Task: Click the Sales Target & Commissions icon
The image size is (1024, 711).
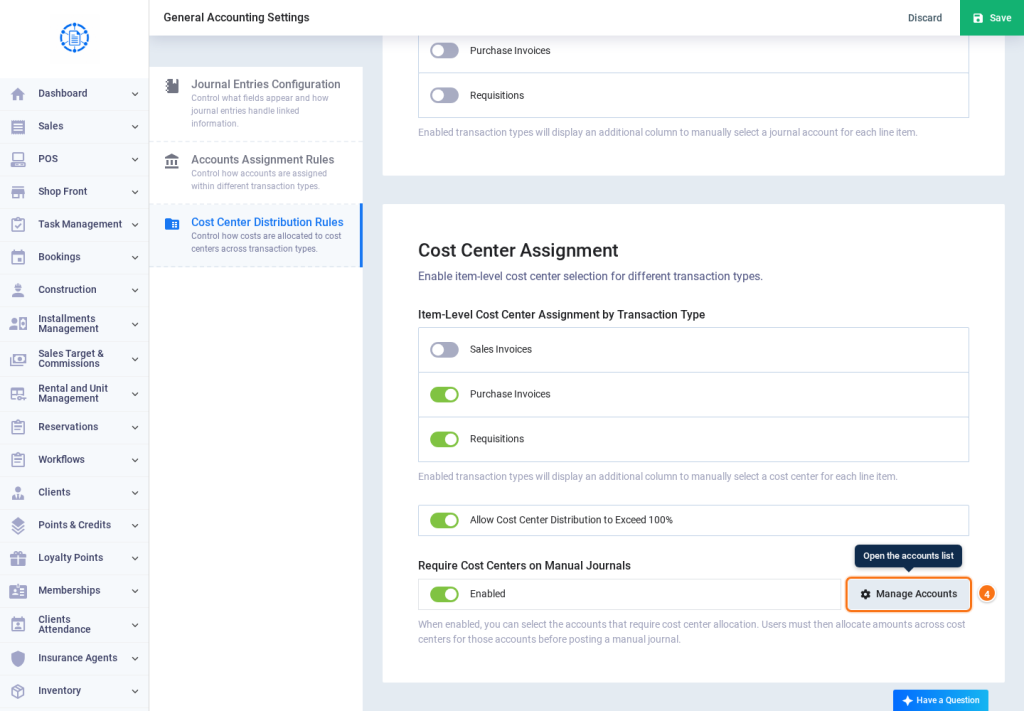Action: pyautogui.click(x=18, y=359)
